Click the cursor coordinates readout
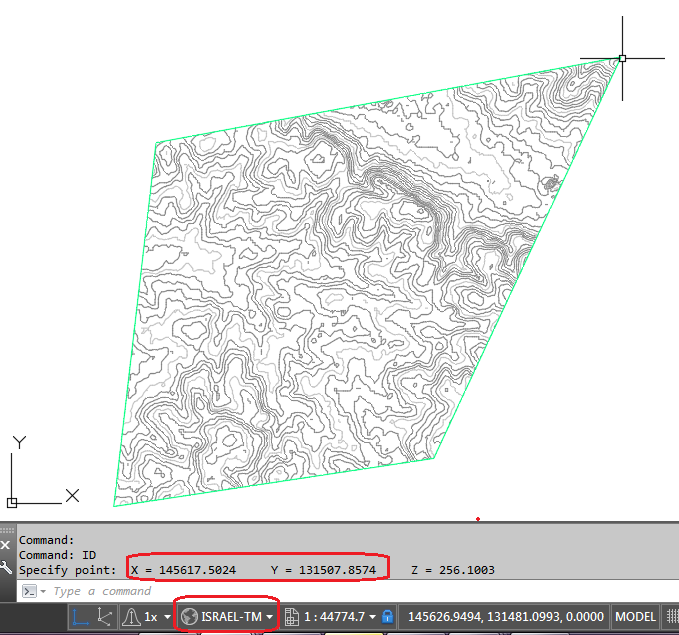679x635 pixels. click(x=506, y=617)
